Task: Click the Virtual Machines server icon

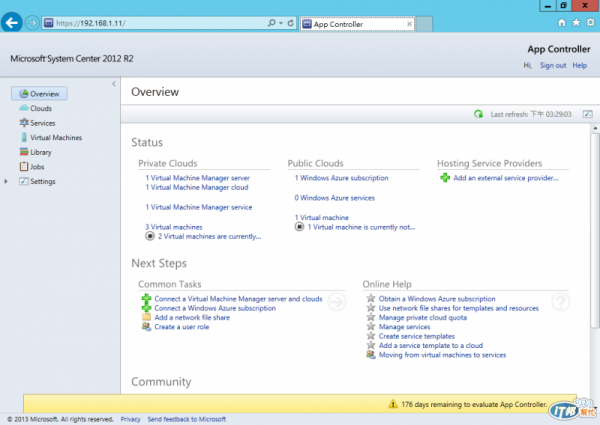Action: [24, 137]
